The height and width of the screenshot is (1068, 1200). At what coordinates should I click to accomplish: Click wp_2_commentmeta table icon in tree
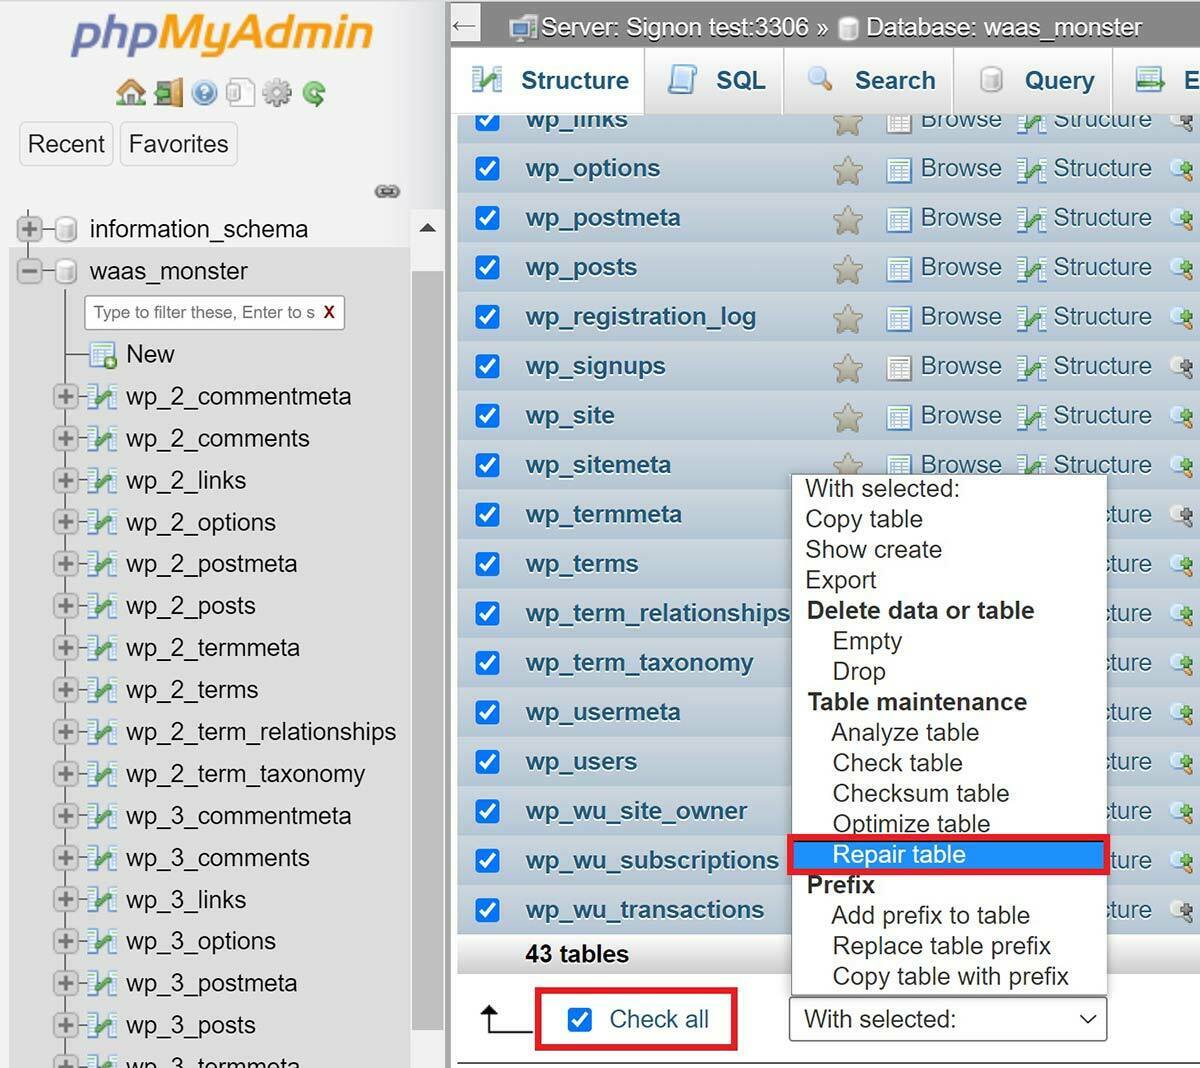click(102, 397)
